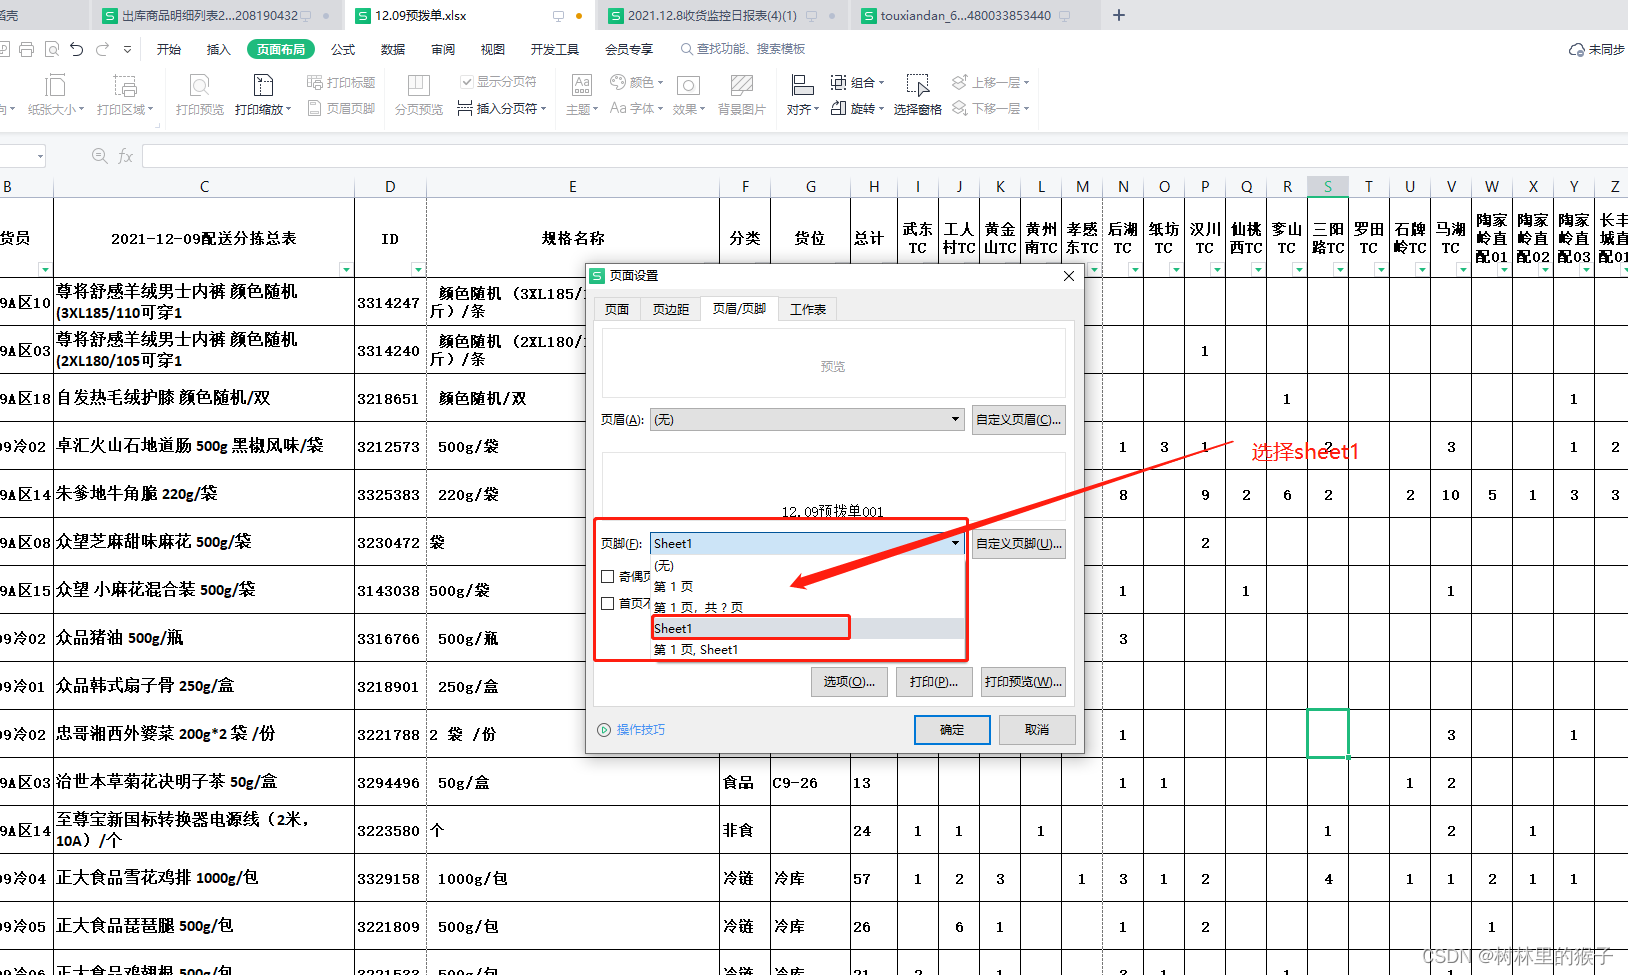
Task: Expand the quick access toolbar customize arrow
Action: [127, 49]
